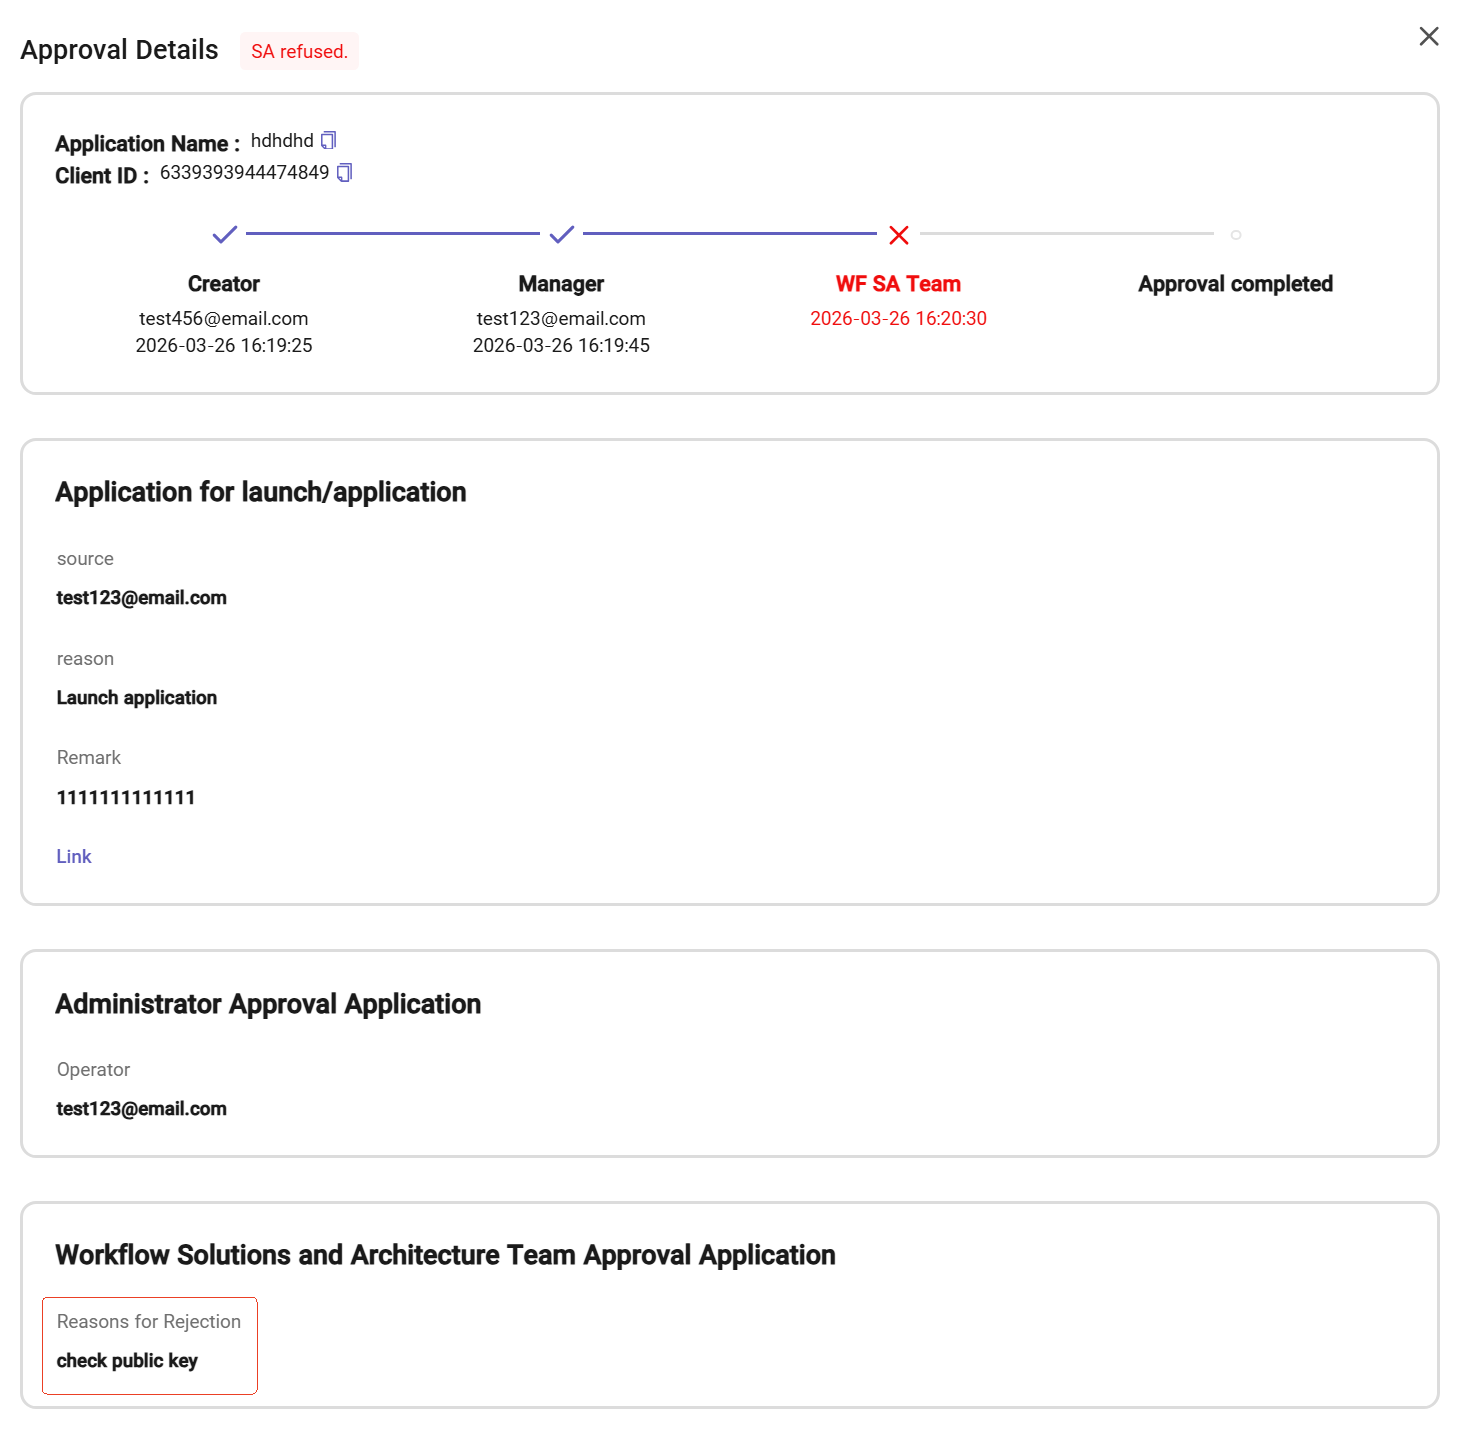Click the source email value

pyautogui.click(x=142, y=598)
